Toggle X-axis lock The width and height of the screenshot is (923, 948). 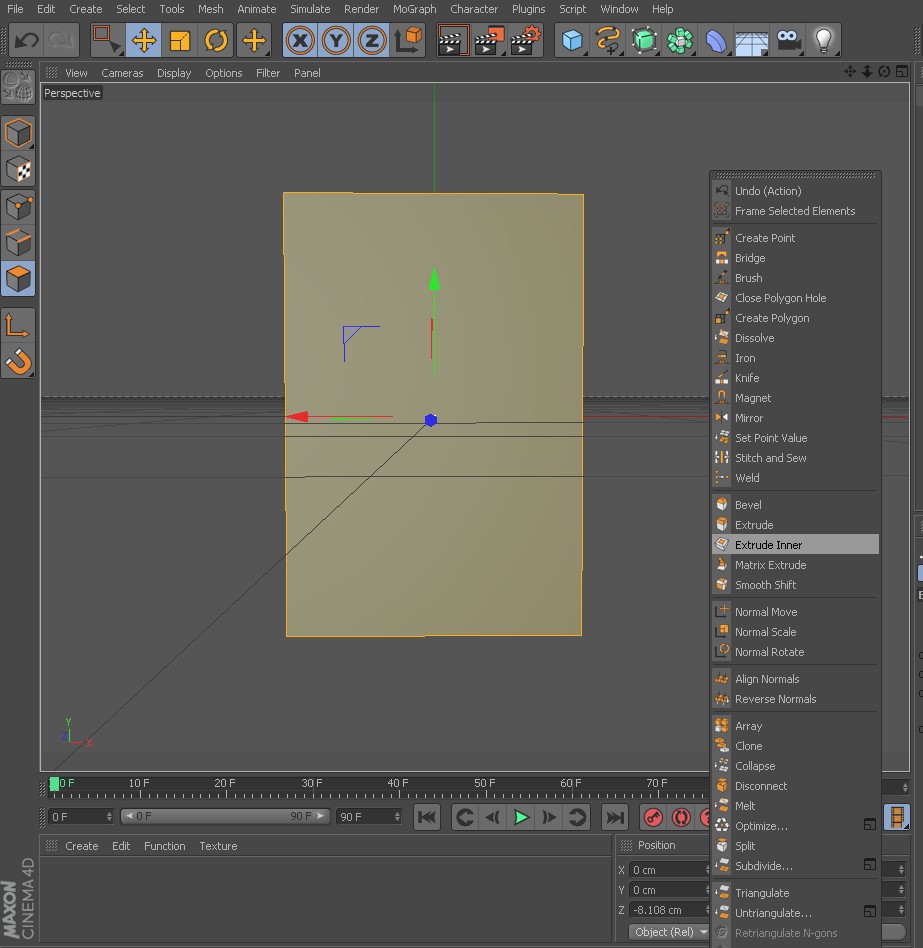point(300,40)
